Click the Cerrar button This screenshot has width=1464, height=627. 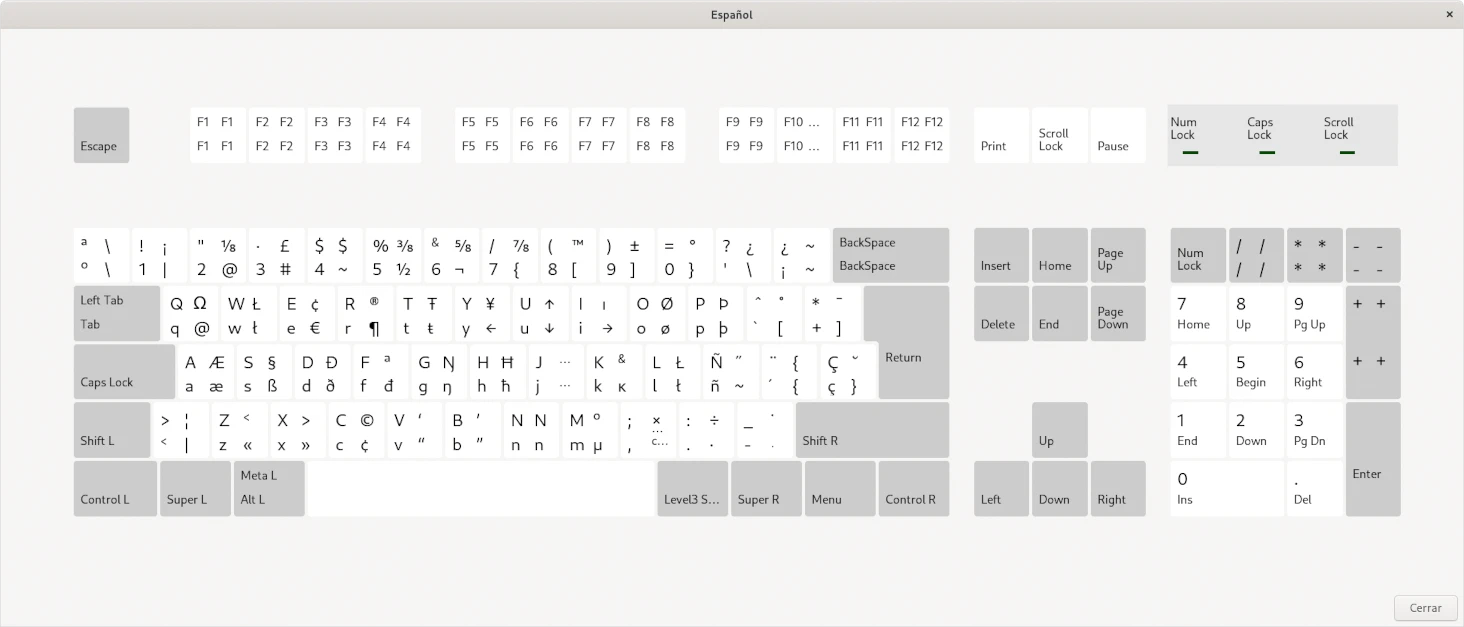pyautogui.click(x=1425, y=608)
